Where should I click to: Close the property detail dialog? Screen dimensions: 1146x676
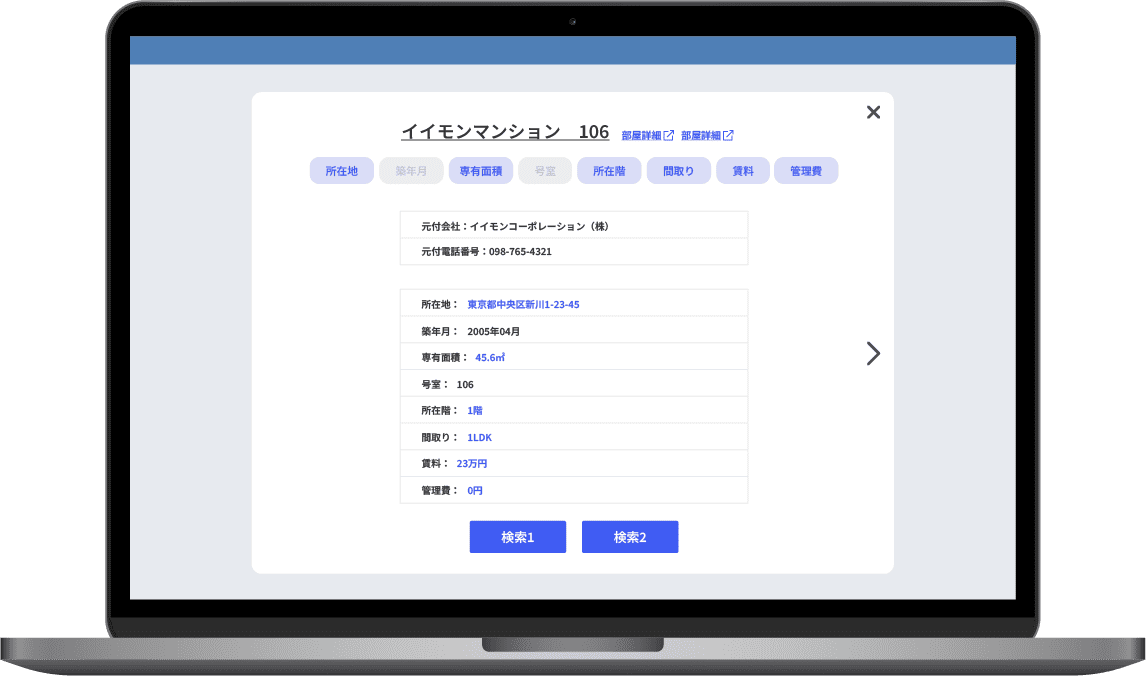tap(873, 112)
